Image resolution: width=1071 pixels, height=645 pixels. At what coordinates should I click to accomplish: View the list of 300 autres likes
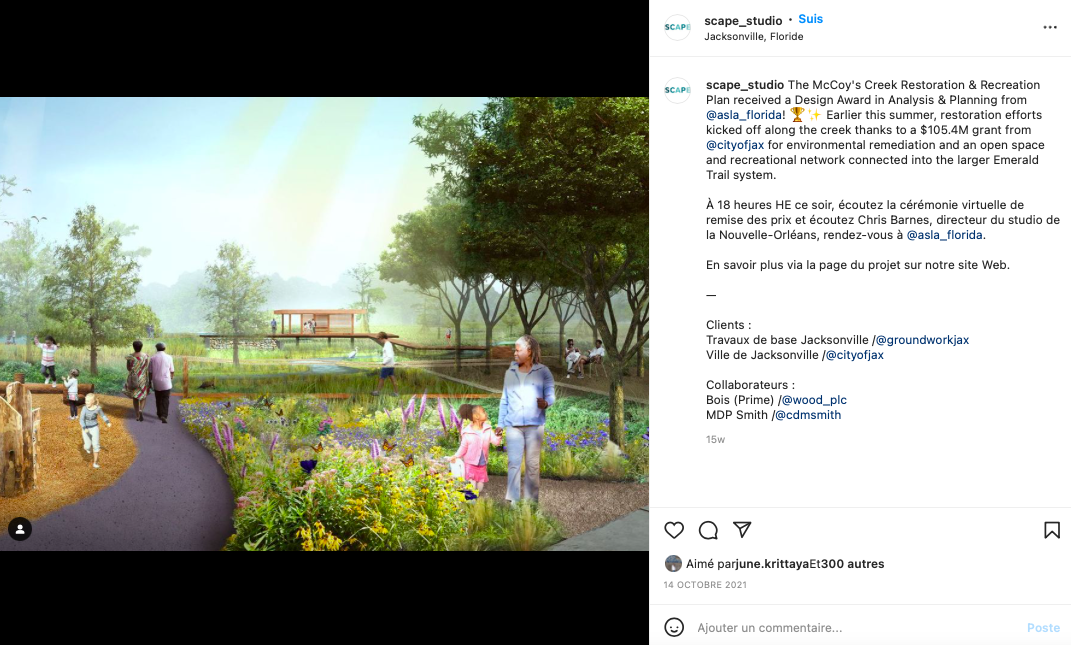coord(852,564)
